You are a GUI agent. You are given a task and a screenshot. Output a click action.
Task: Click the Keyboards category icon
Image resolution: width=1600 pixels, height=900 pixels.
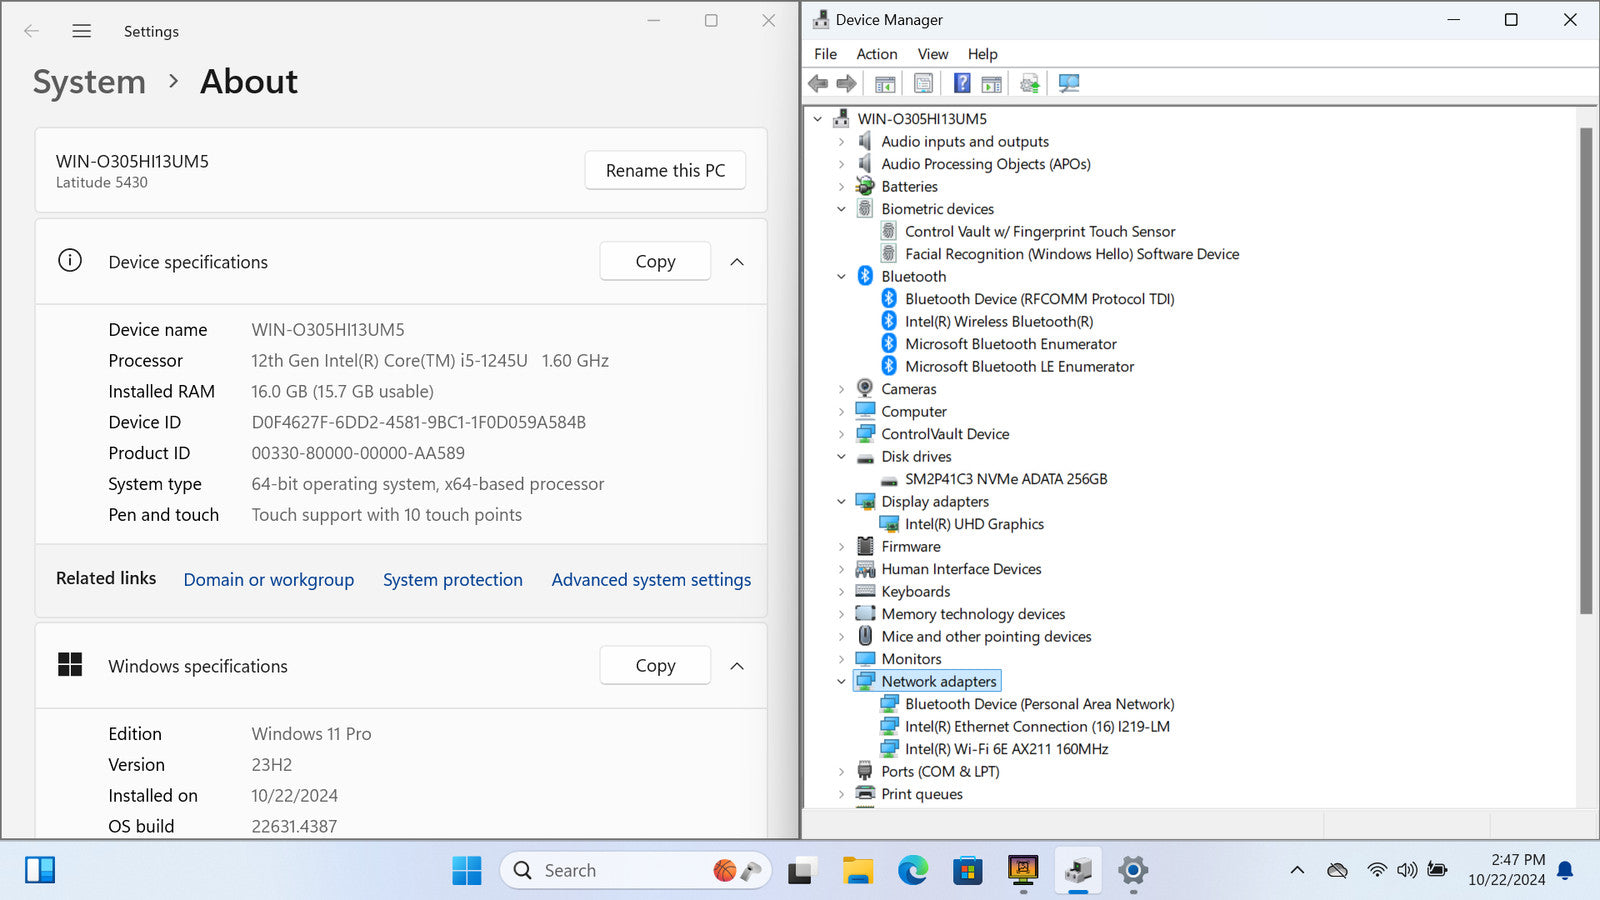pos(865,591)
